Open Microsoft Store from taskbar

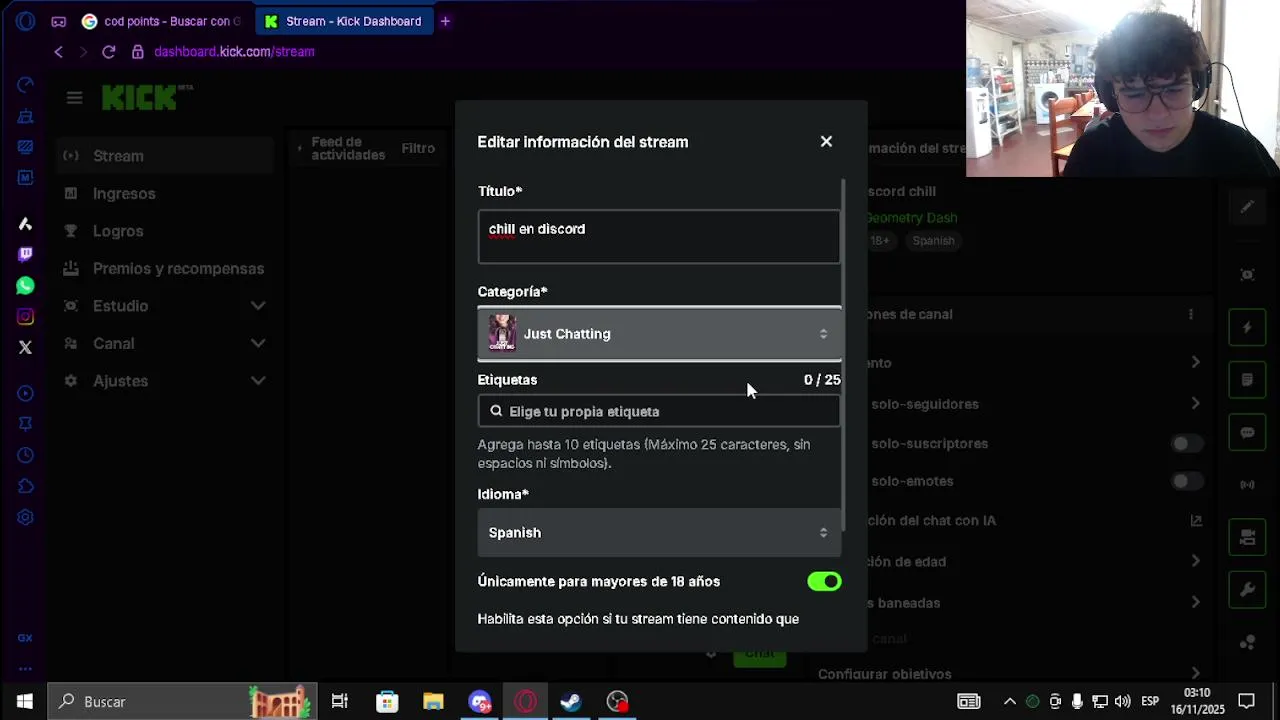coord(387,702)
